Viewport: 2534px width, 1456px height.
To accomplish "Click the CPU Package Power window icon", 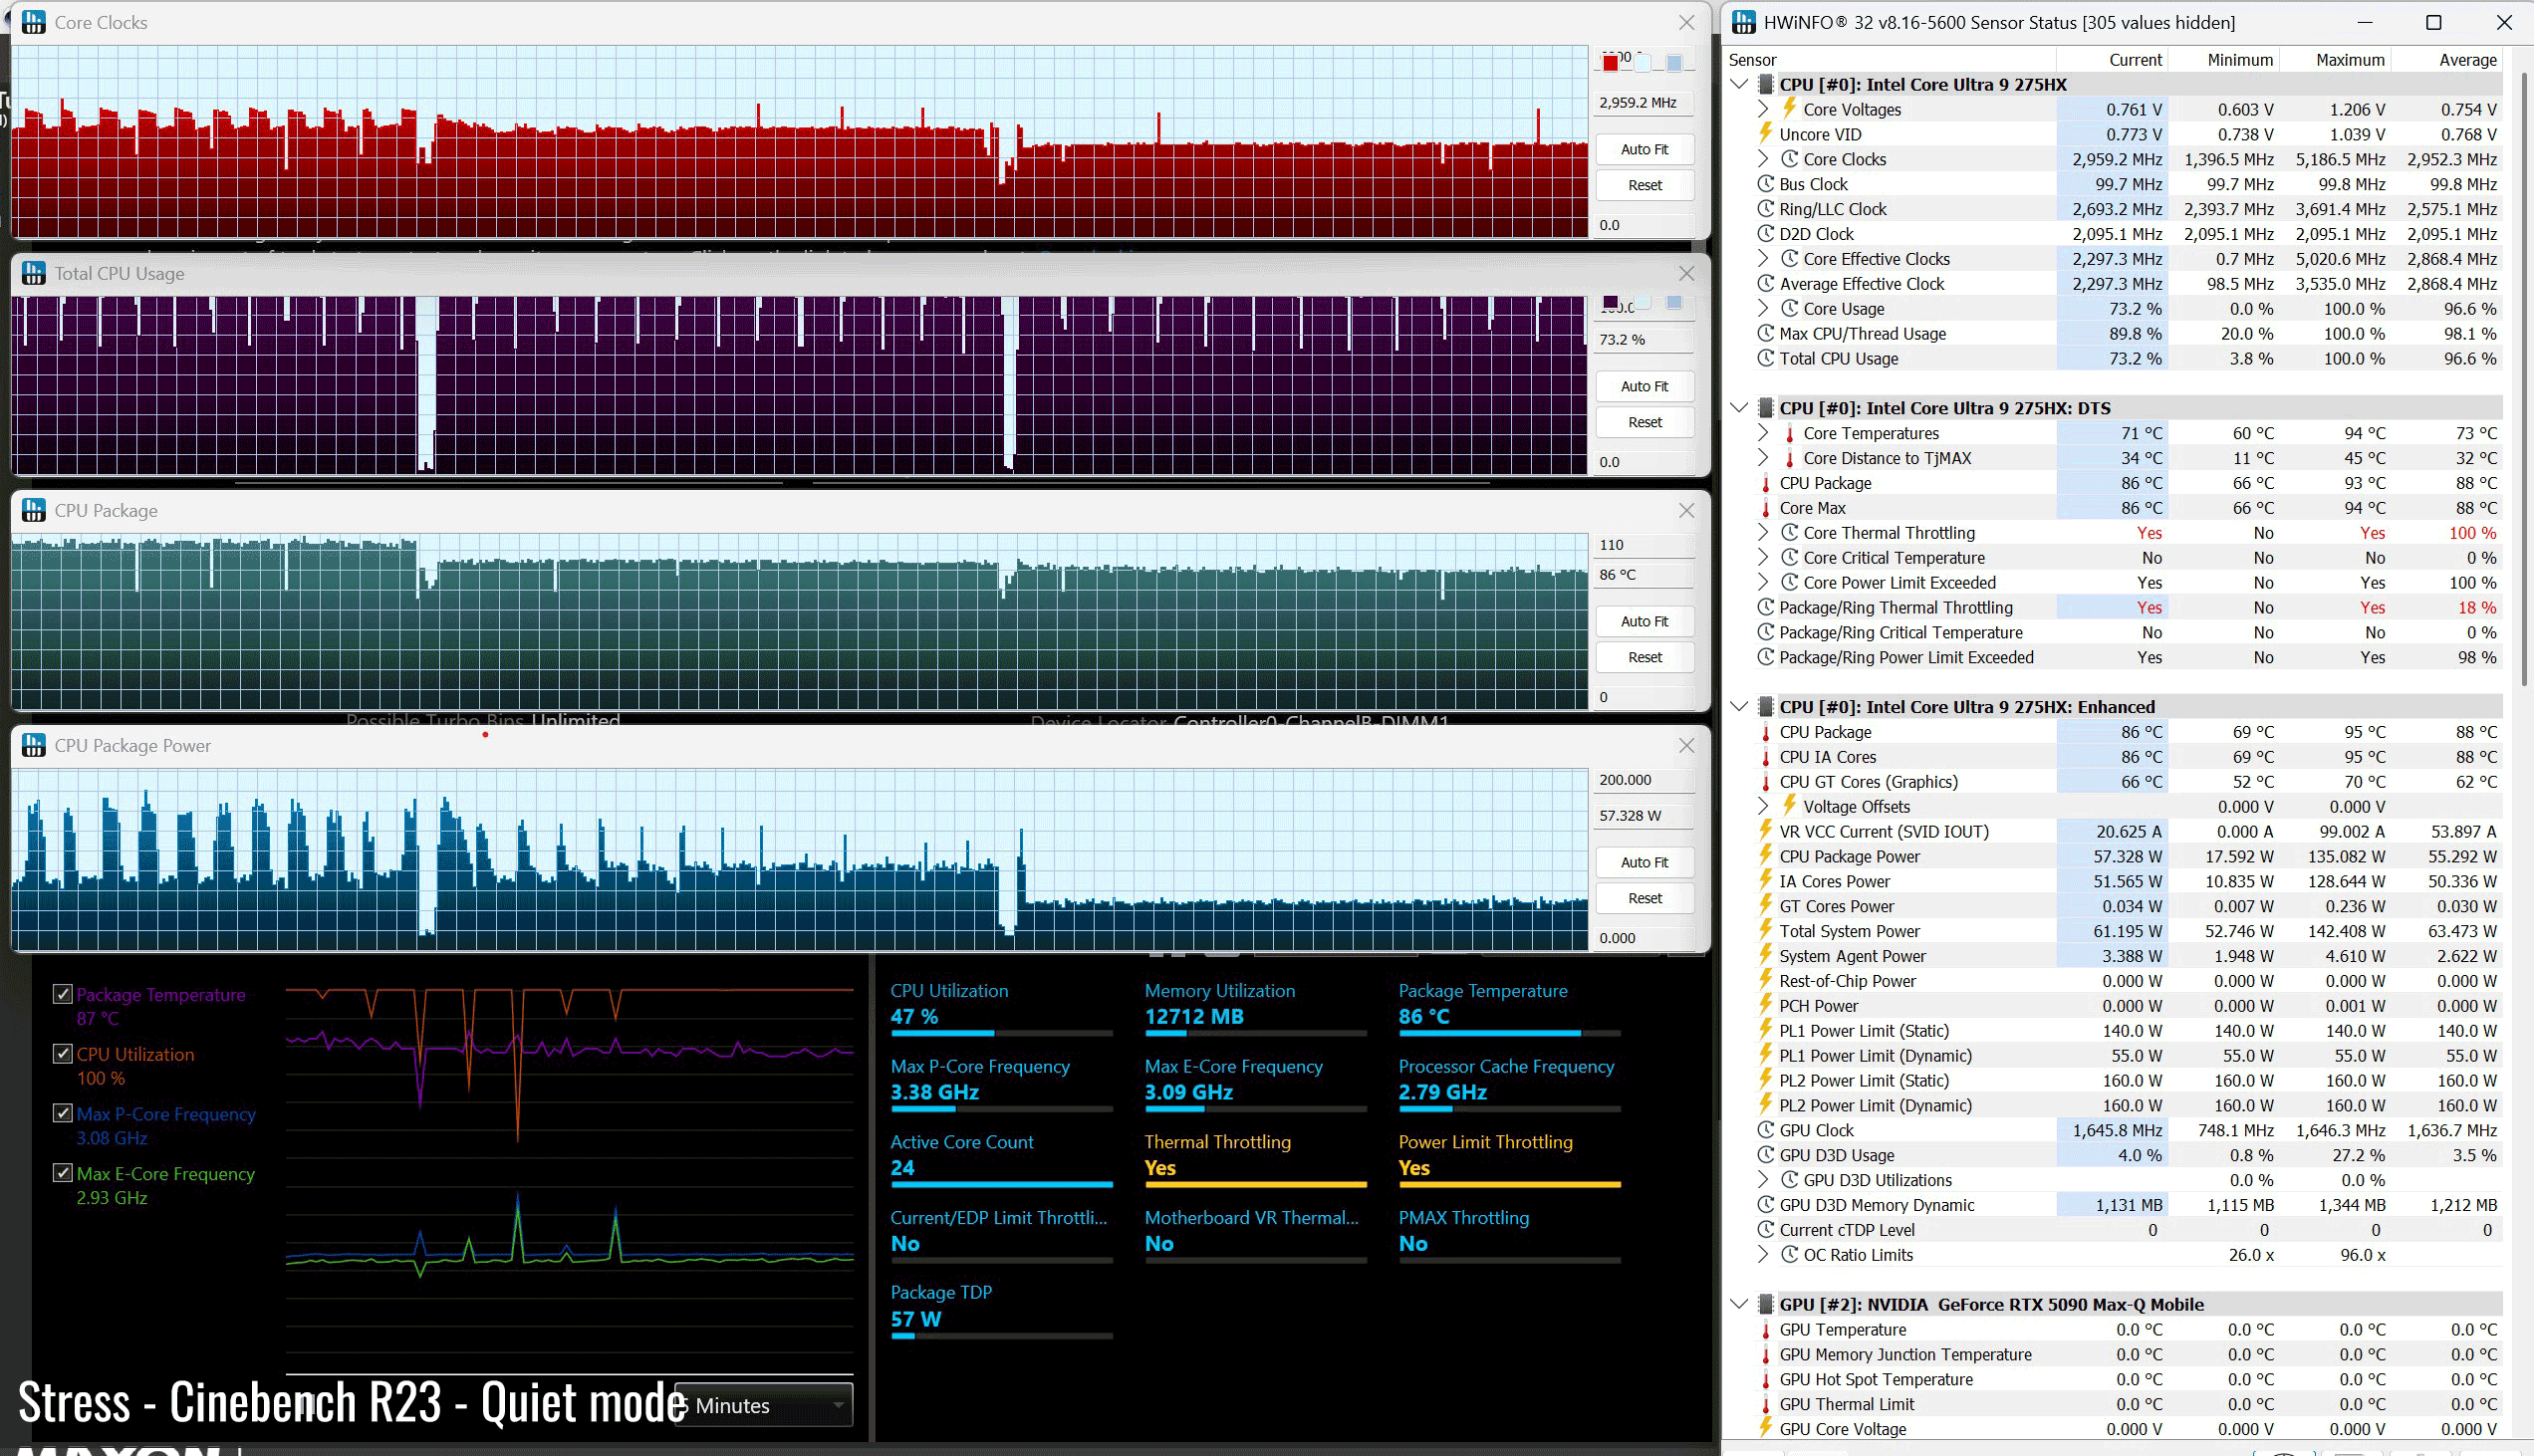I will click(33, 745).
